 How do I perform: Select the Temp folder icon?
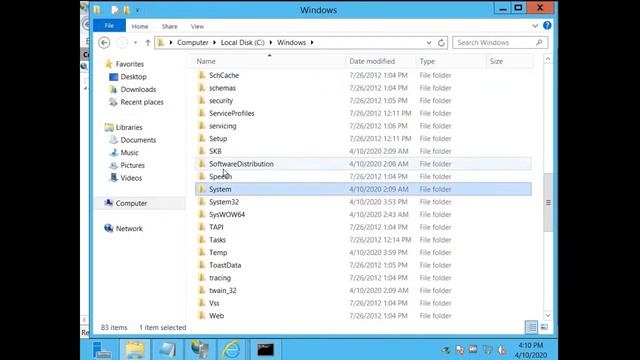(202, 252)
